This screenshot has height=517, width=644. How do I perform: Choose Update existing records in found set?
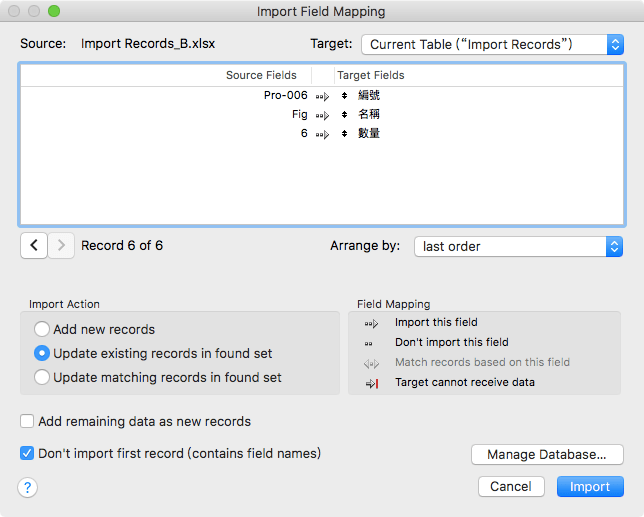click(42, 353)
